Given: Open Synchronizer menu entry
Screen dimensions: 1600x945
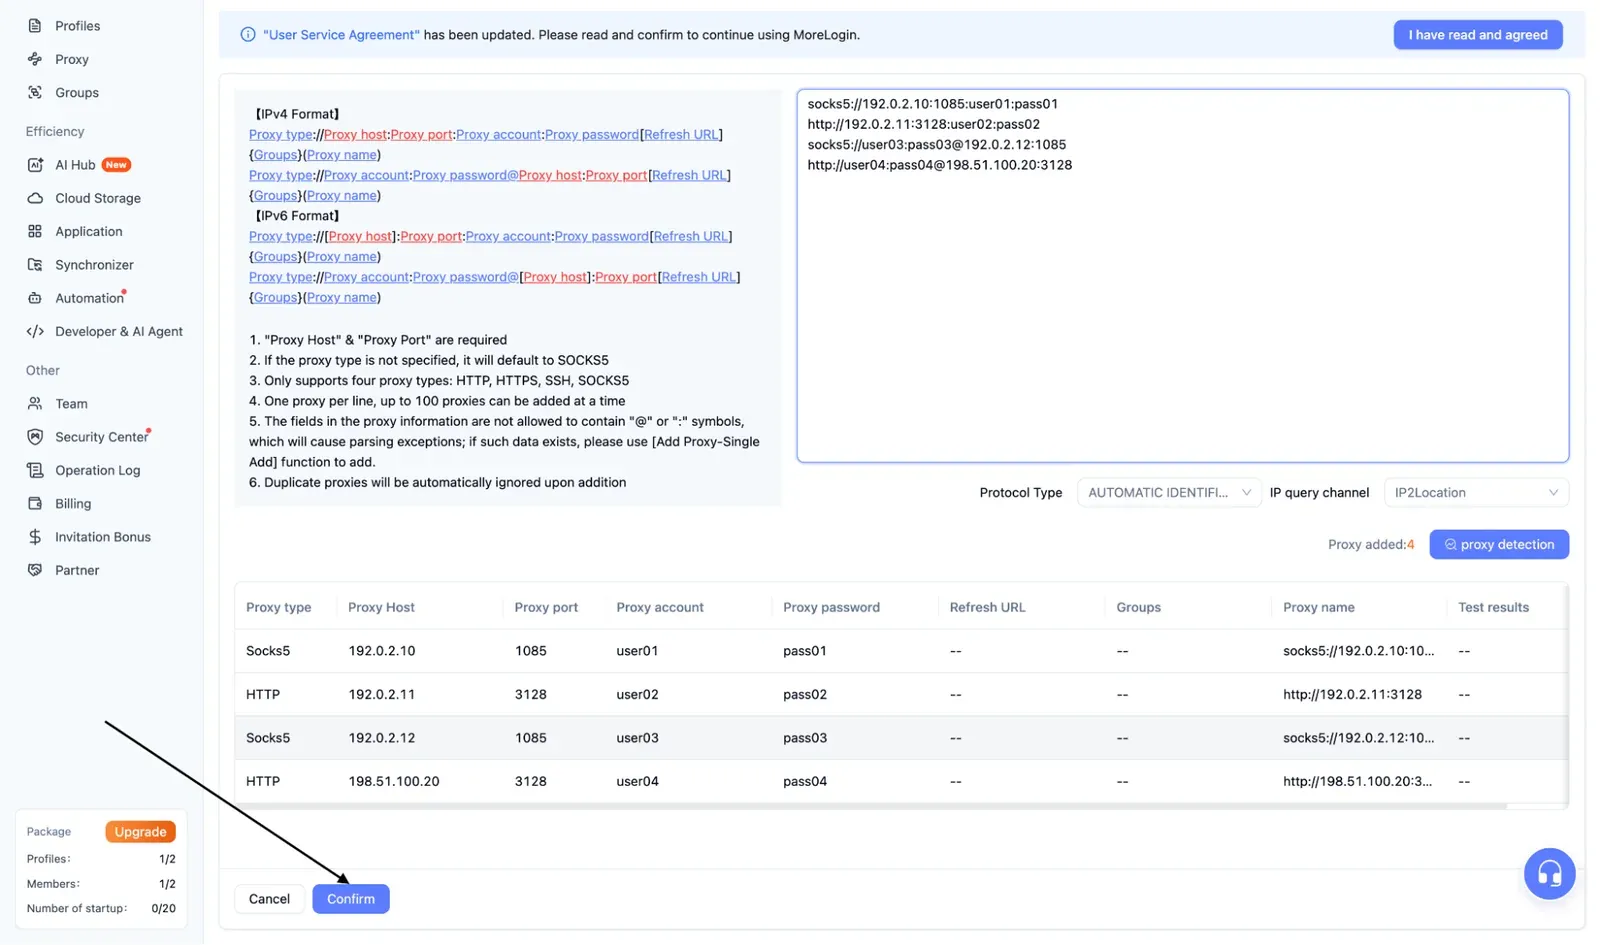Looking at the screenshot, I should tap(94, 265).
